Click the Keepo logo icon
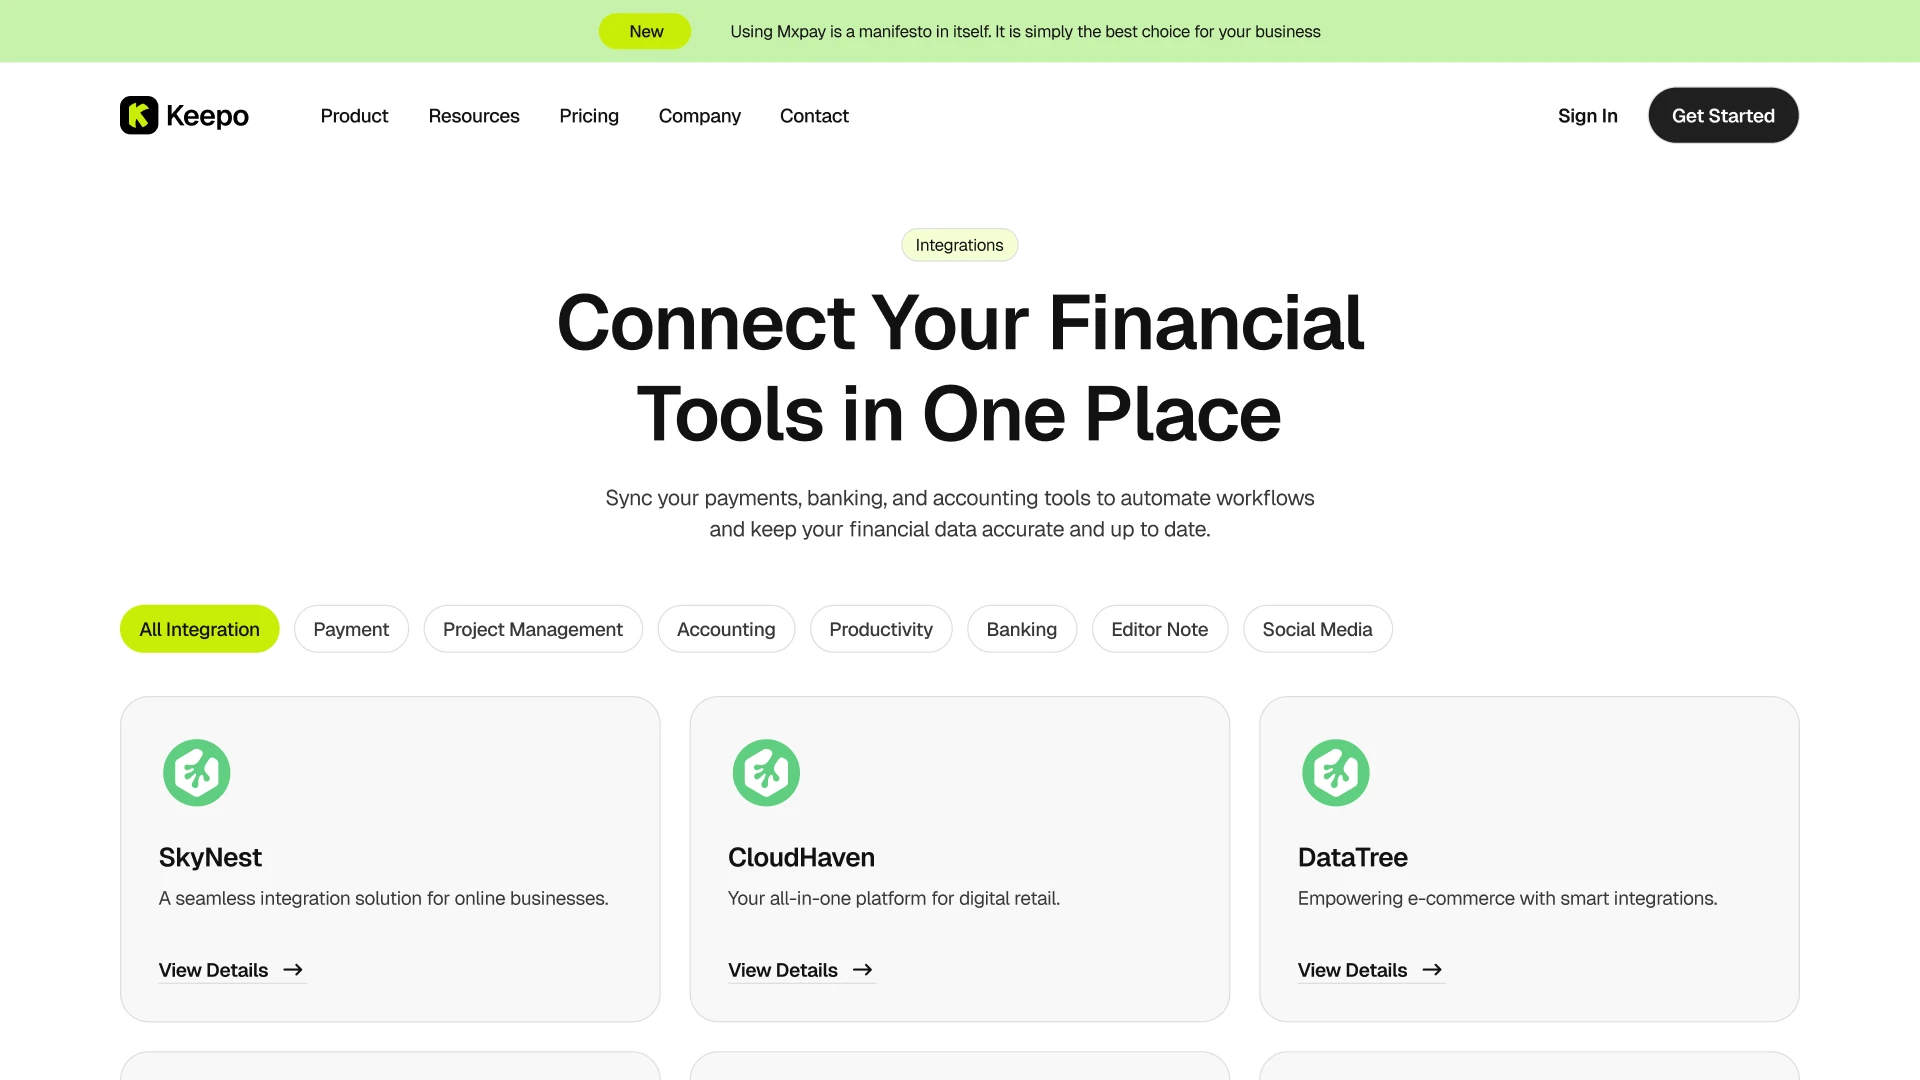The width and height of the screenshot is (1920, 1080). click(139, 115)
